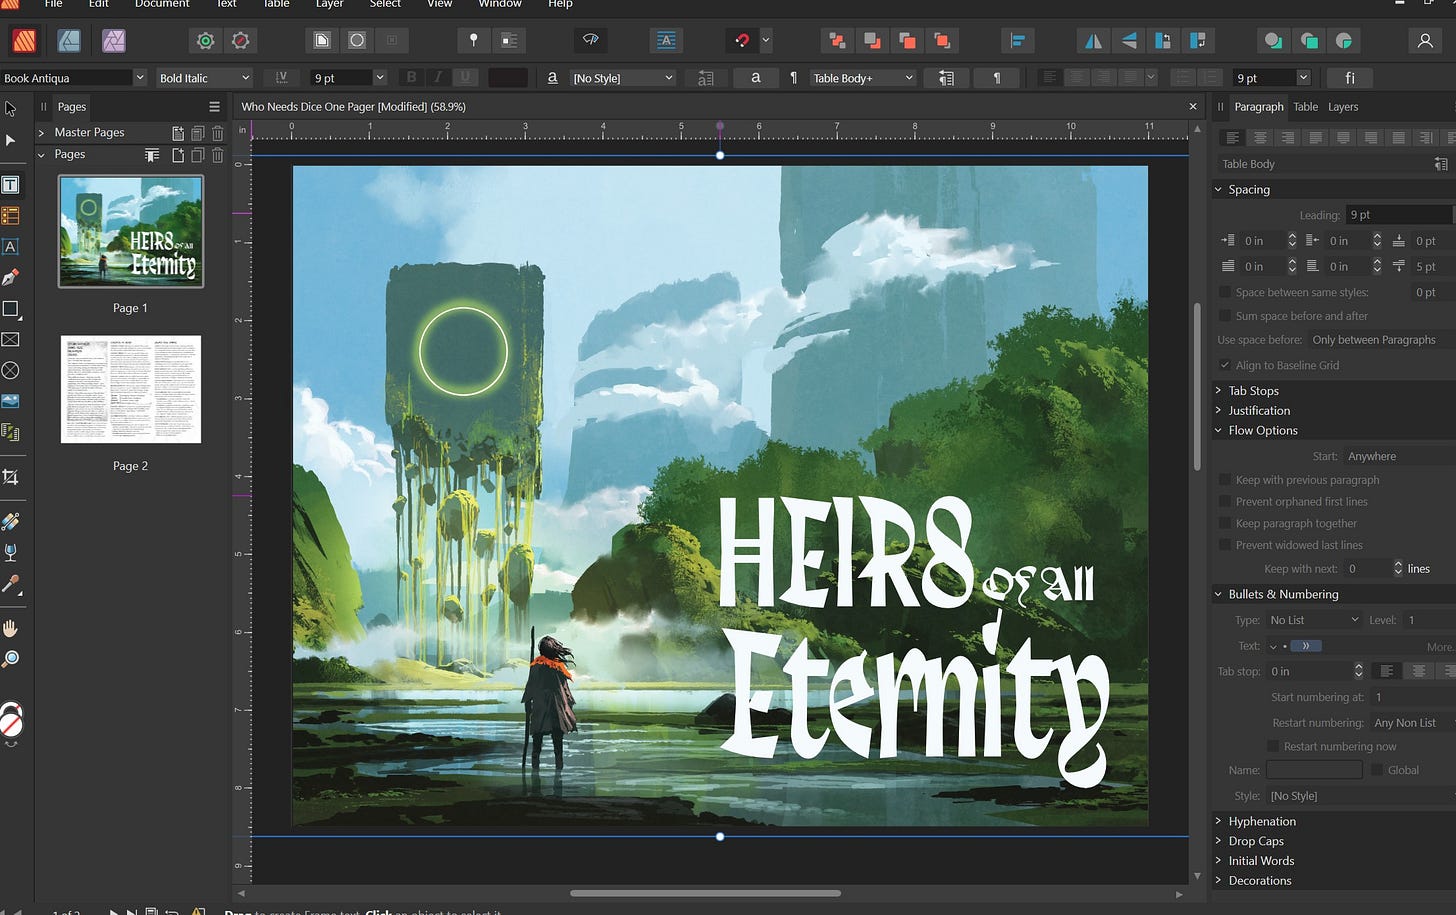Select the Pen tool in toolbar
The width and height of the screenshot is (1456, 915).
[11, 277]
